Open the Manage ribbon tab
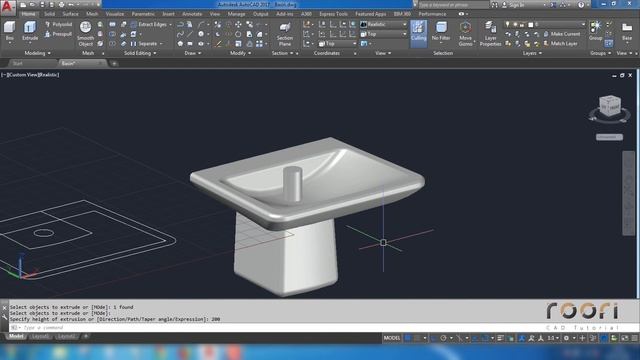640x360 pixels. pos(236,14)
